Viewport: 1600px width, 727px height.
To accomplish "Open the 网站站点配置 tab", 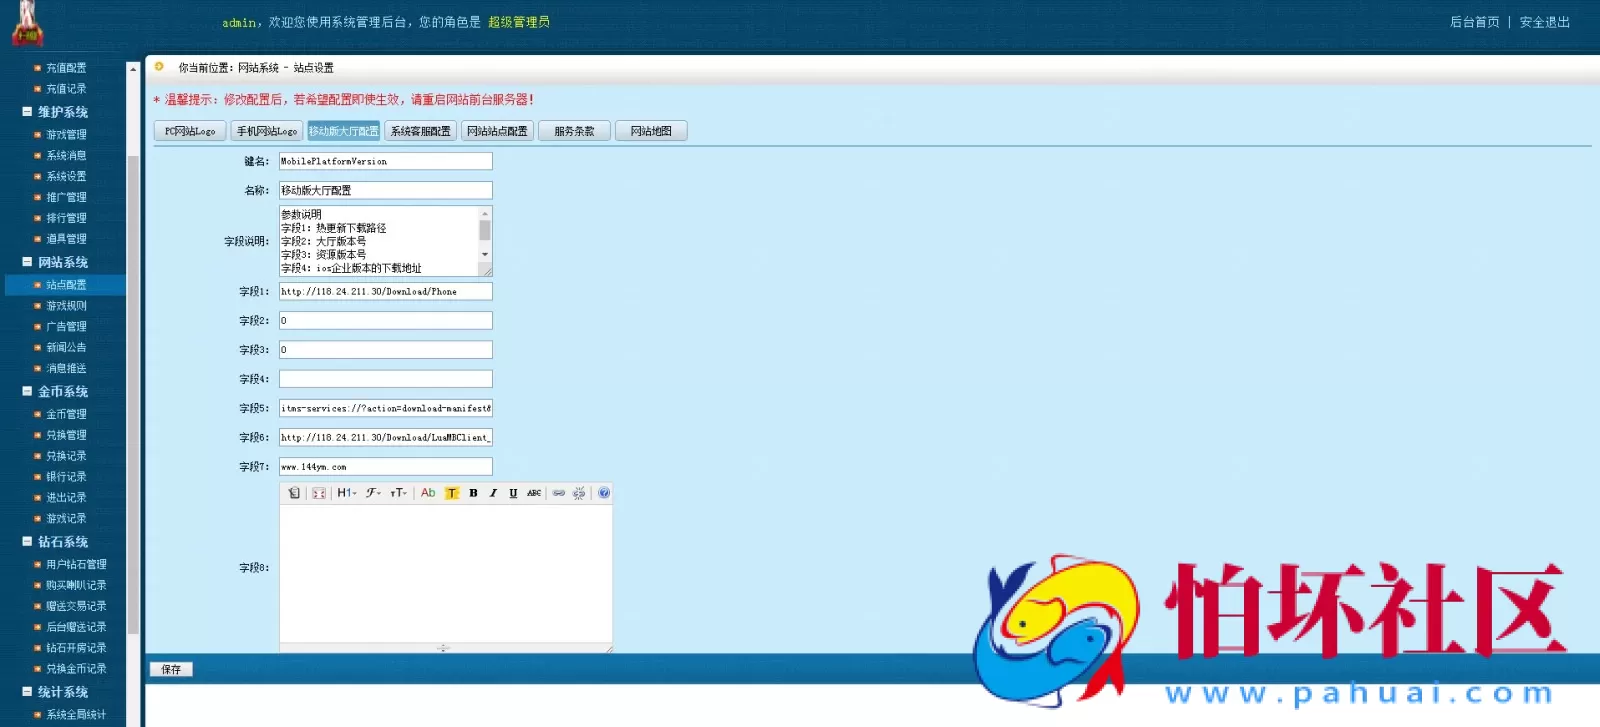I will point(497,131).
